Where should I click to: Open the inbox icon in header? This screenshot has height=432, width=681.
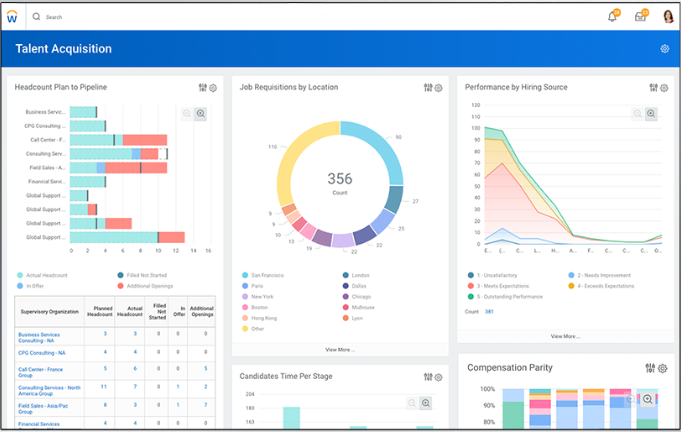[640, 17]
